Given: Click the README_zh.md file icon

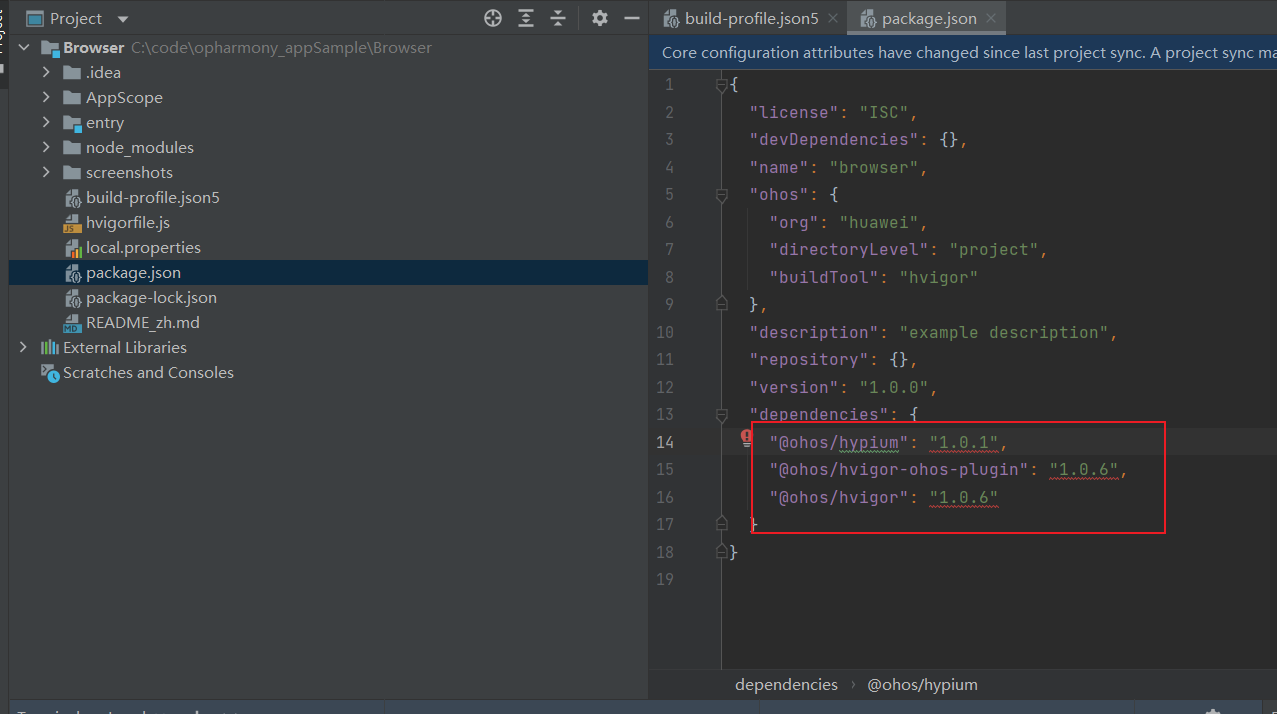Looking at the screenshot, I should [x=72, y=323].
